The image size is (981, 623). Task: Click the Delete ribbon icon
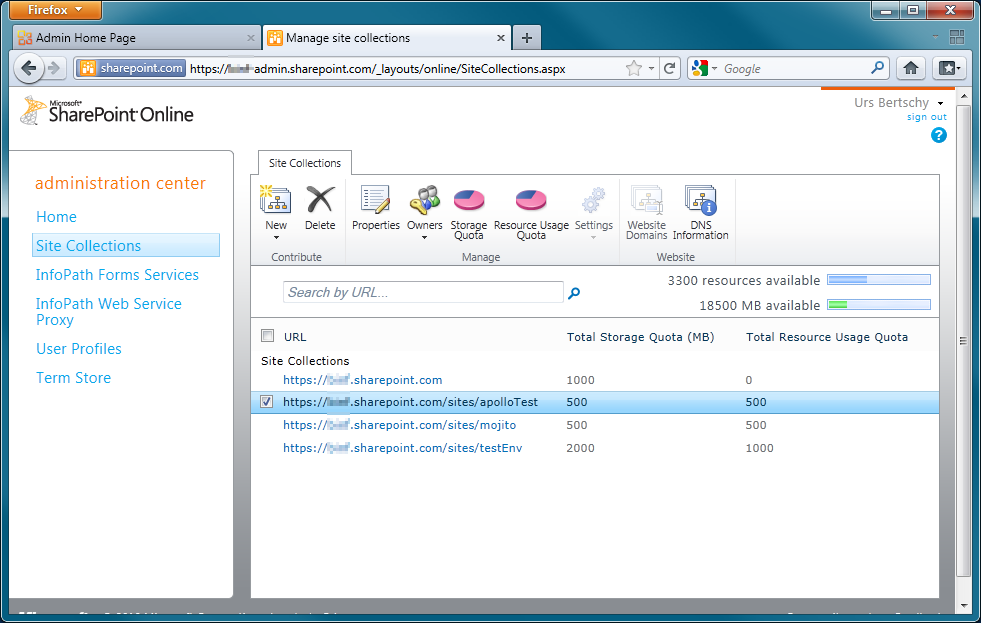tap(320, 202)
